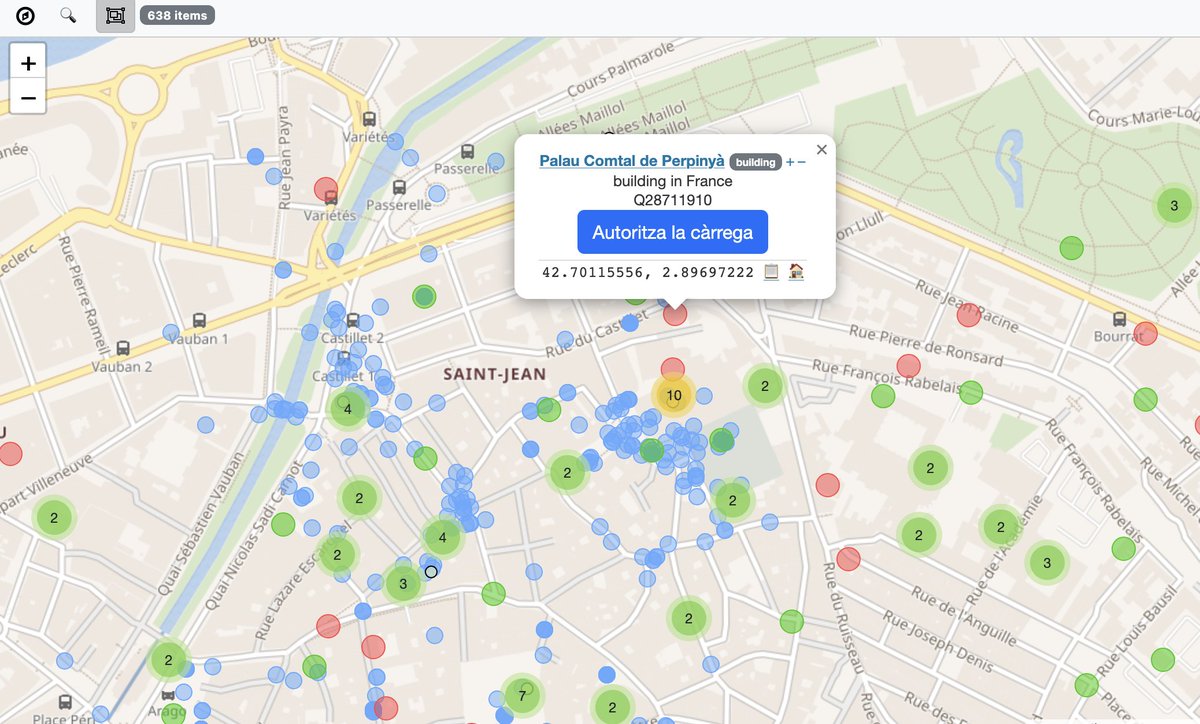Click the black-outlined circle marker

pyautogui.click(x=431, y=571)
